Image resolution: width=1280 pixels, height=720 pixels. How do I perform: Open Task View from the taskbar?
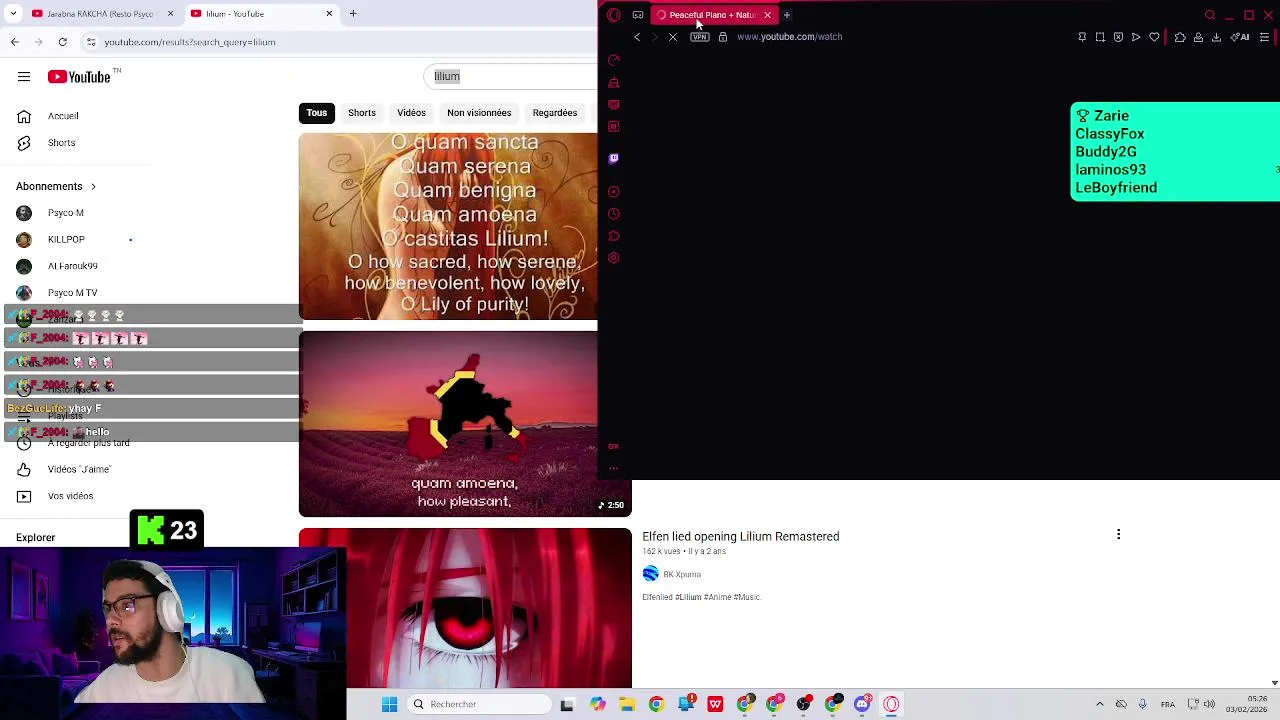[x=567, y=704]
